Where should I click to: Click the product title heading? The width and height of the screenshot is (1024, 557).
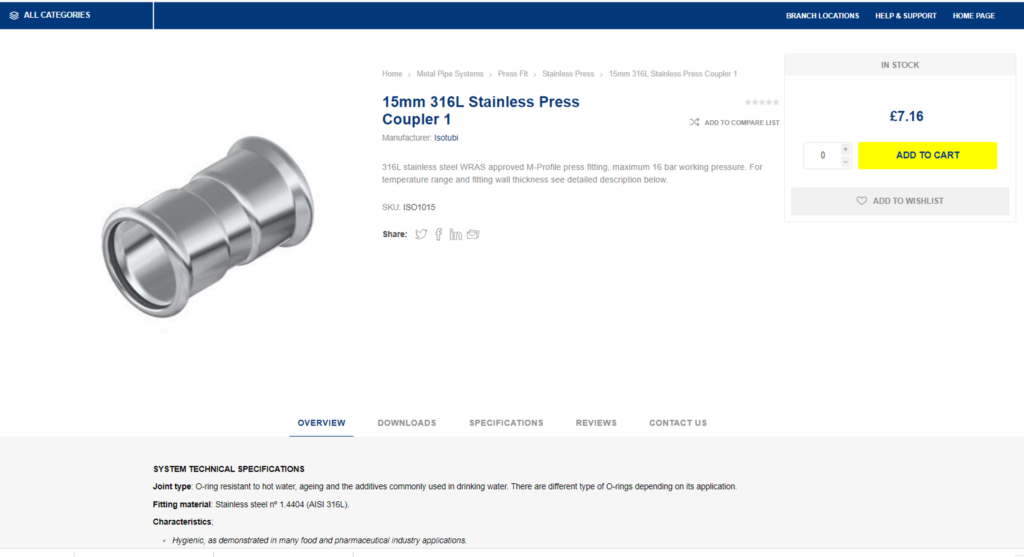pos(481,110)
